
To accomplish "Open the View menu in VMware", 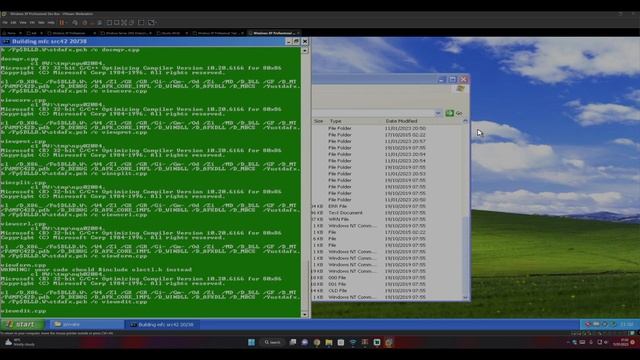I will coord(23,22).
